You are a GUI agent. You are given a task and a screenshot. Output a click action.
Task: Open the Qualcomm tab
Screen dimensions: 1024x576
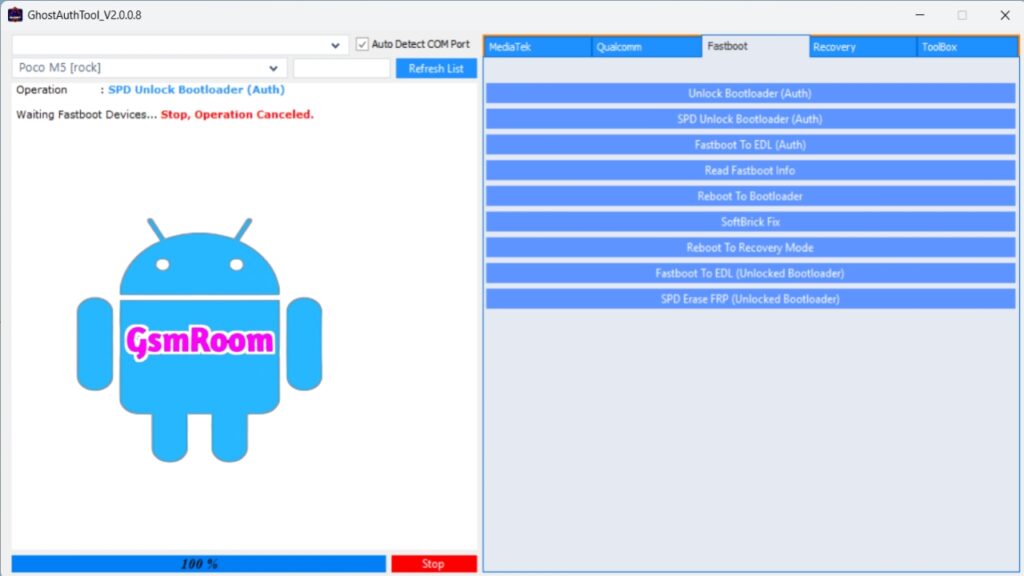coord(646,47)
